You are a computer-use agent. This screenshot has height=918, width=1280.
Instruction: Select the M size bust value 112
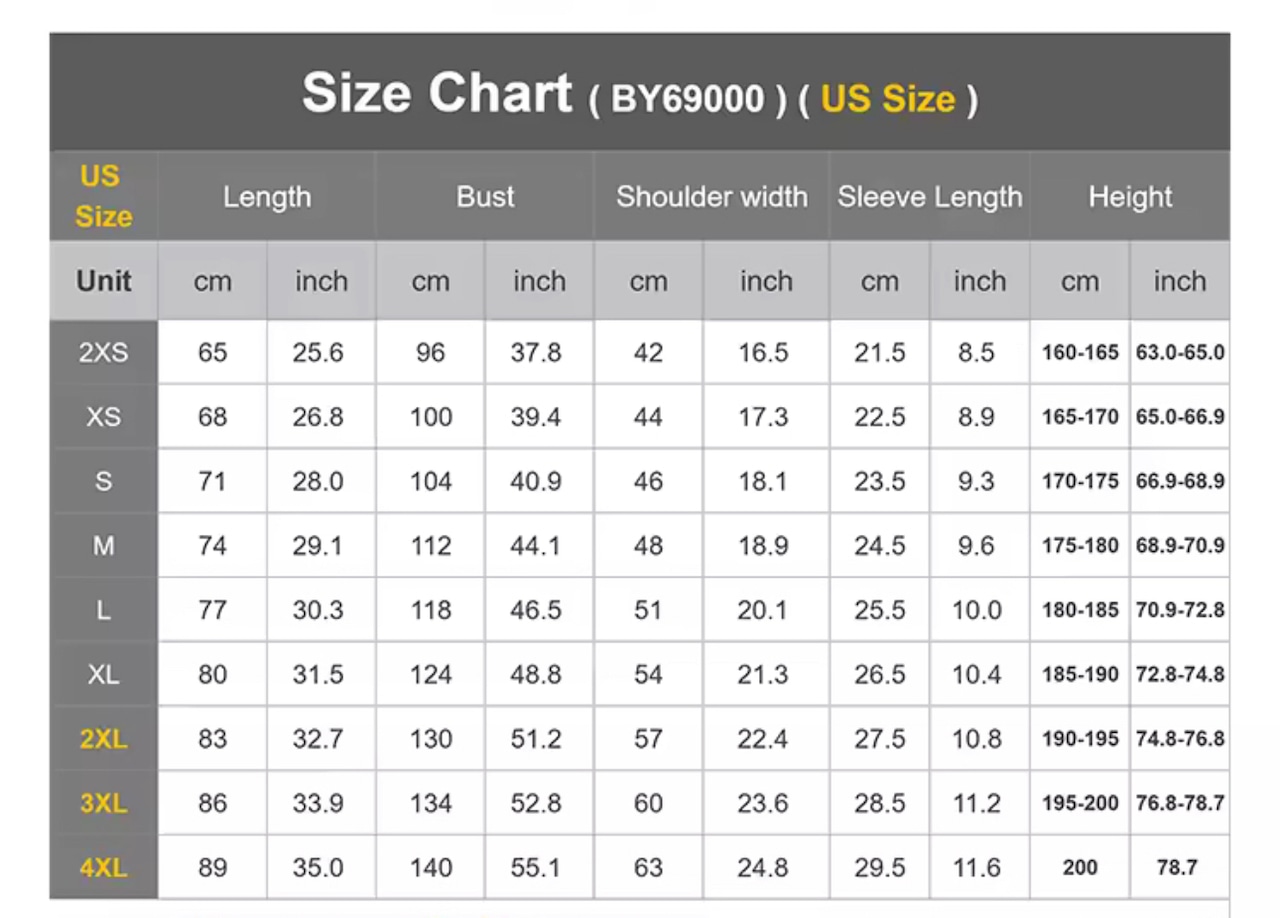point(430,546)
